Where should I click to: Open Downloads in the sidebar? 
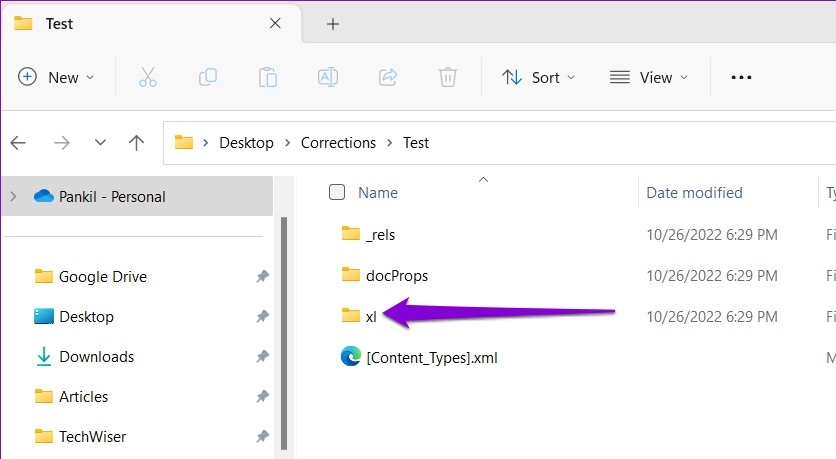tap(97, 357)
